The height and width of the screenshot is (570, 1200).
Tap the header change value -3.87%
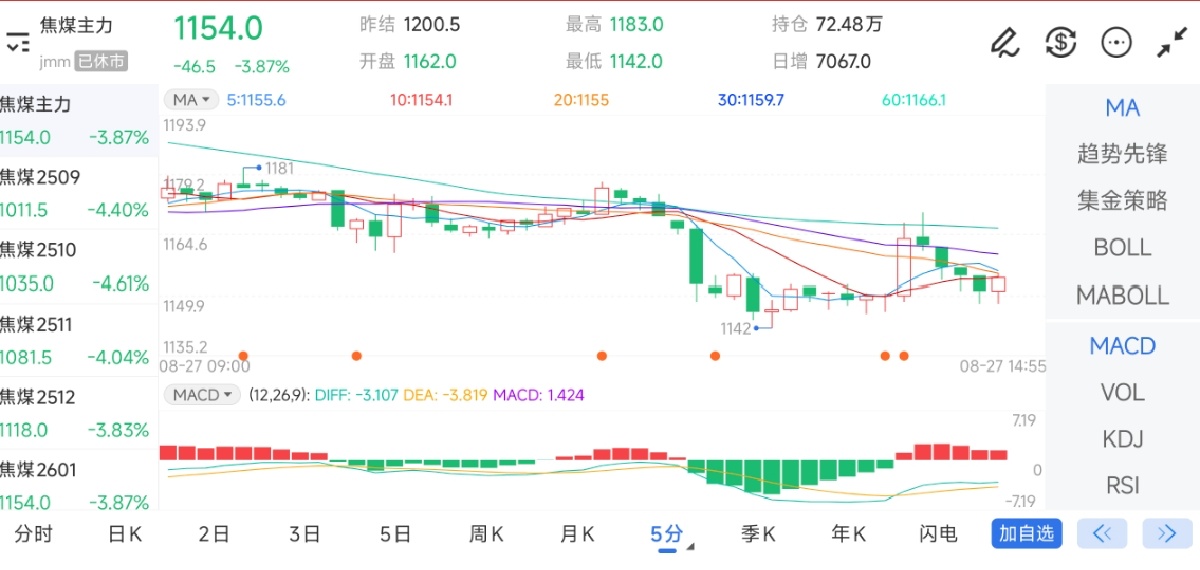(x=262, y=67)
